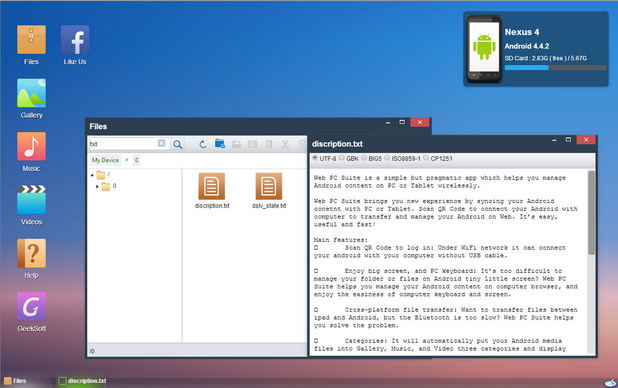Select the CP1251 encoding radio button

click(x=426, y=158)
